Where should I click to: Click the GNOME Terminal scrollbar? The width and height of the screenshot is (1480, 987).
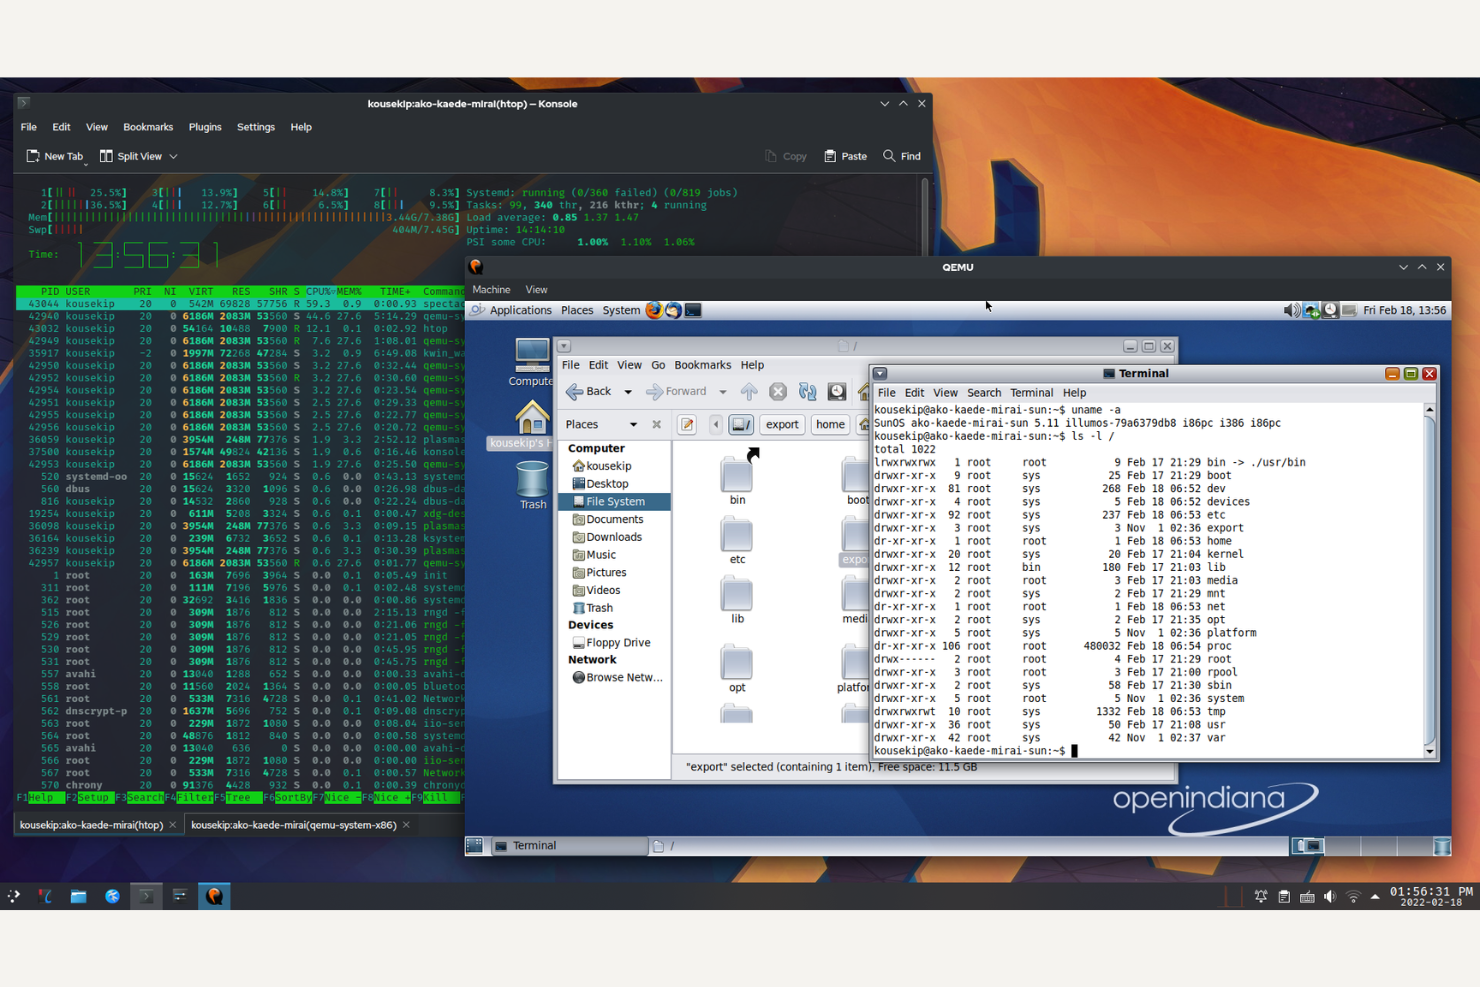click(1428, 580)
